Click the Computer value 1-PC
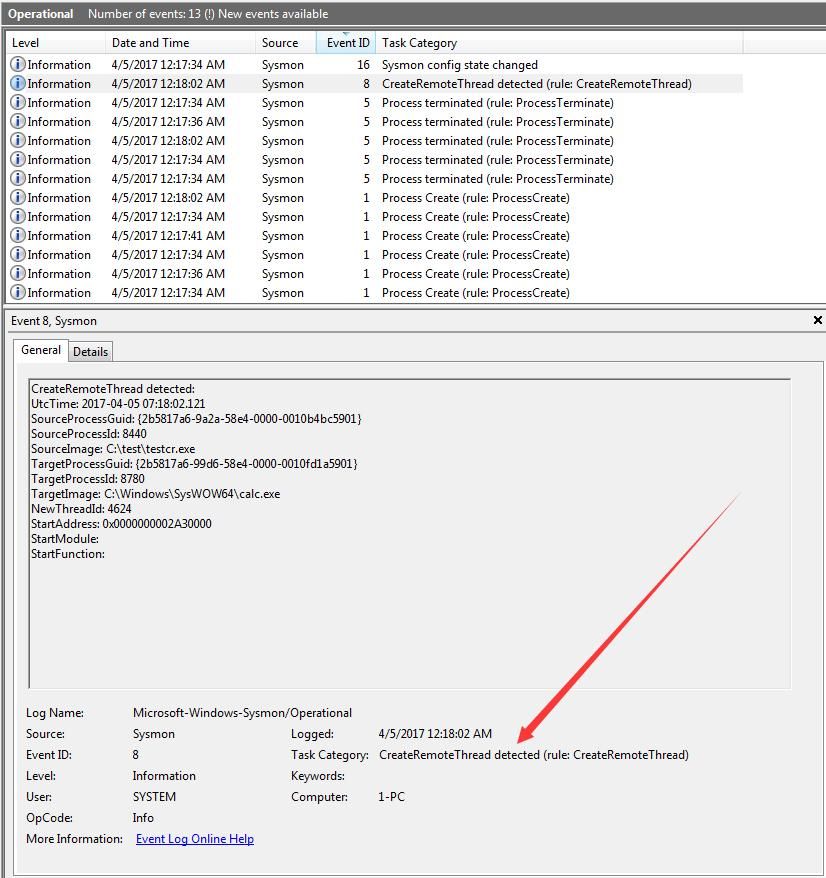 point(391,797)
